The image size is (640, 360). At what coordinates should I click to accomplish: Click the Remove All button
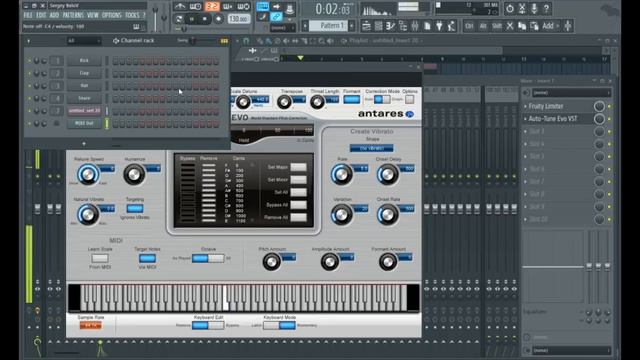[298, 218]
